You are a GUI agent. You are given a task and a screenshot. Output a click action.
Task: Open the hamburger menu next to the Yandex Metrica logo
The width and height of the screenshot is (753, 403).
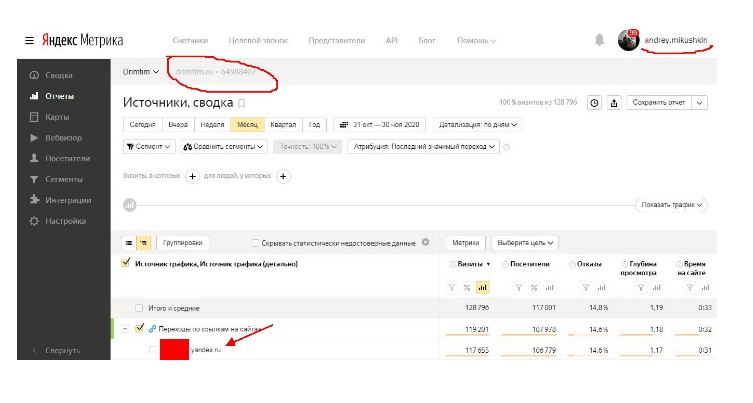click(29, 41)
